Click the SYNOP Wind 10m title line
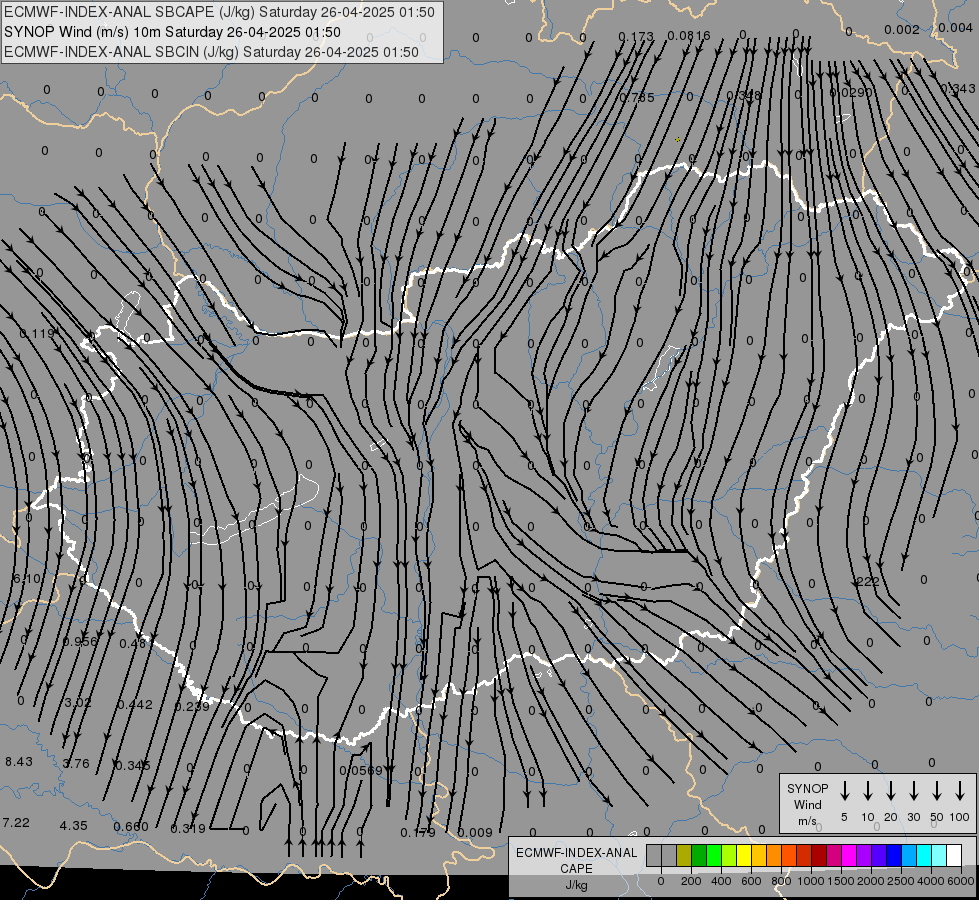The height and width of the screenshot is (900, 979). click(172, 32)
